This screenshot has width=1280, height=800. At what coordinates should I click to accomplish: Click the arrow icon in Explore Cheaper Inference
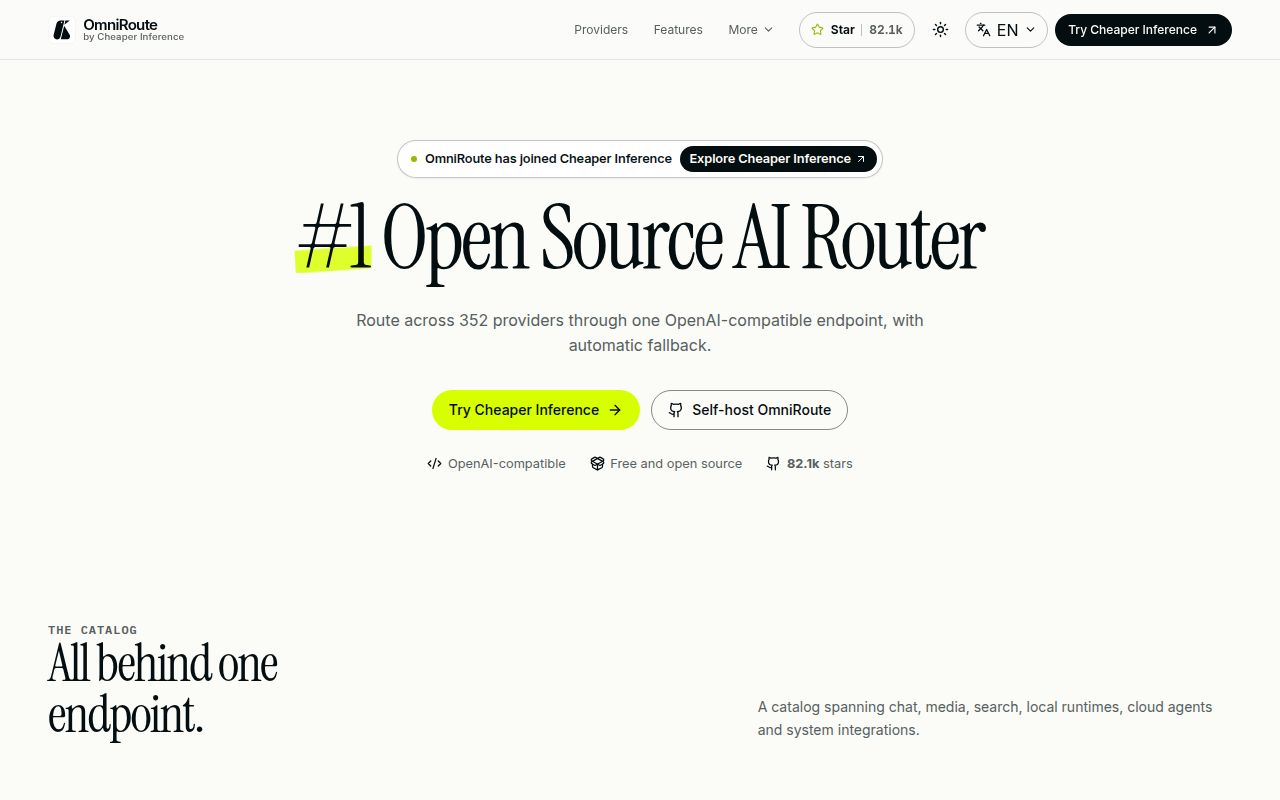click(x=861, y=159)
